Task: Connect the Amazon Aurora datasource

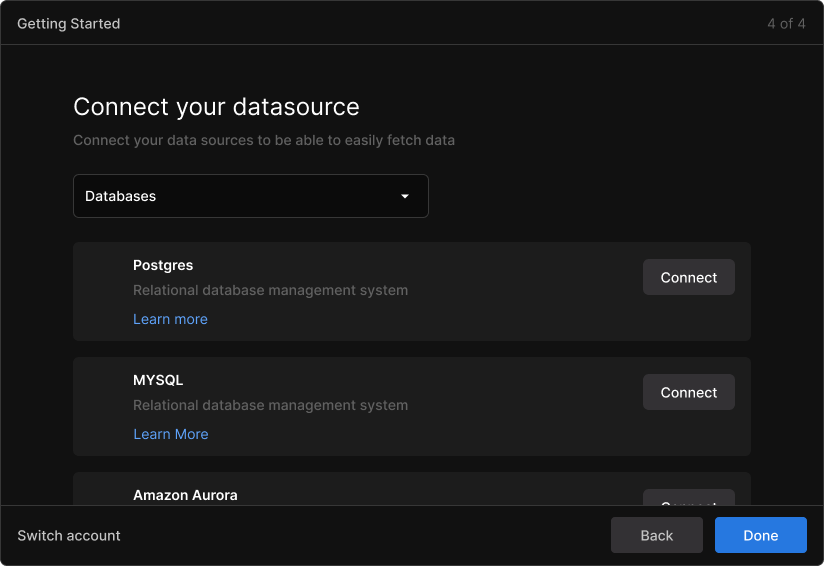Action: 688,498
